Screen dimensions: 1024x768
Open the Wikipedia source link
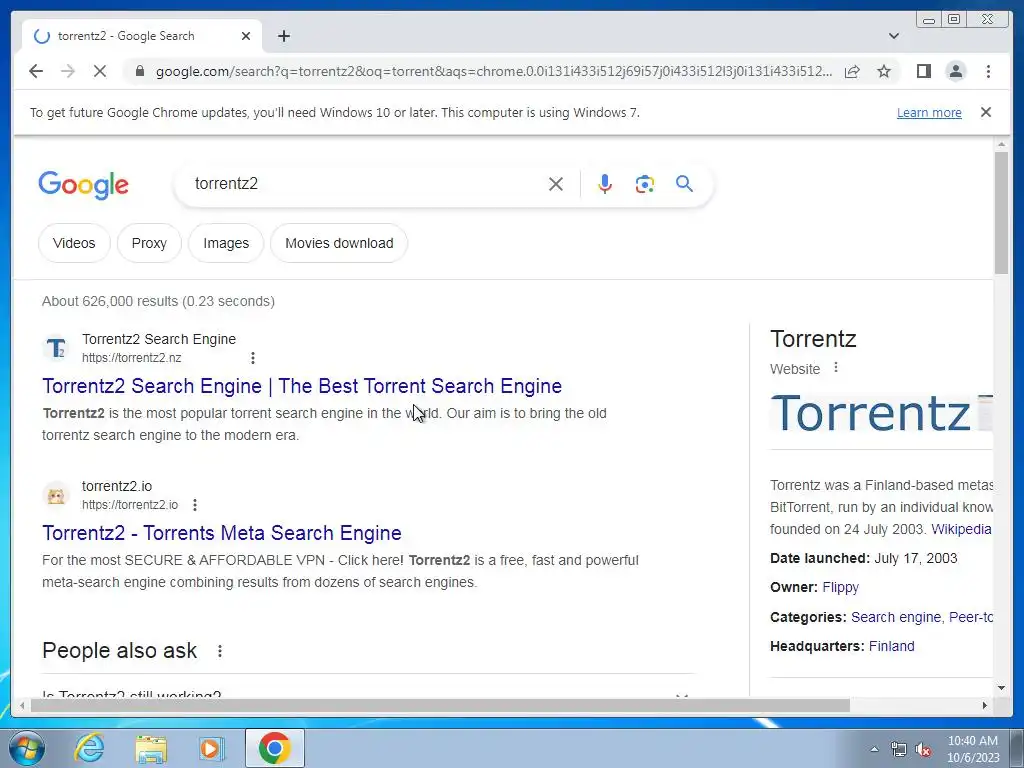pyautogui.click(x=961, y=529)
